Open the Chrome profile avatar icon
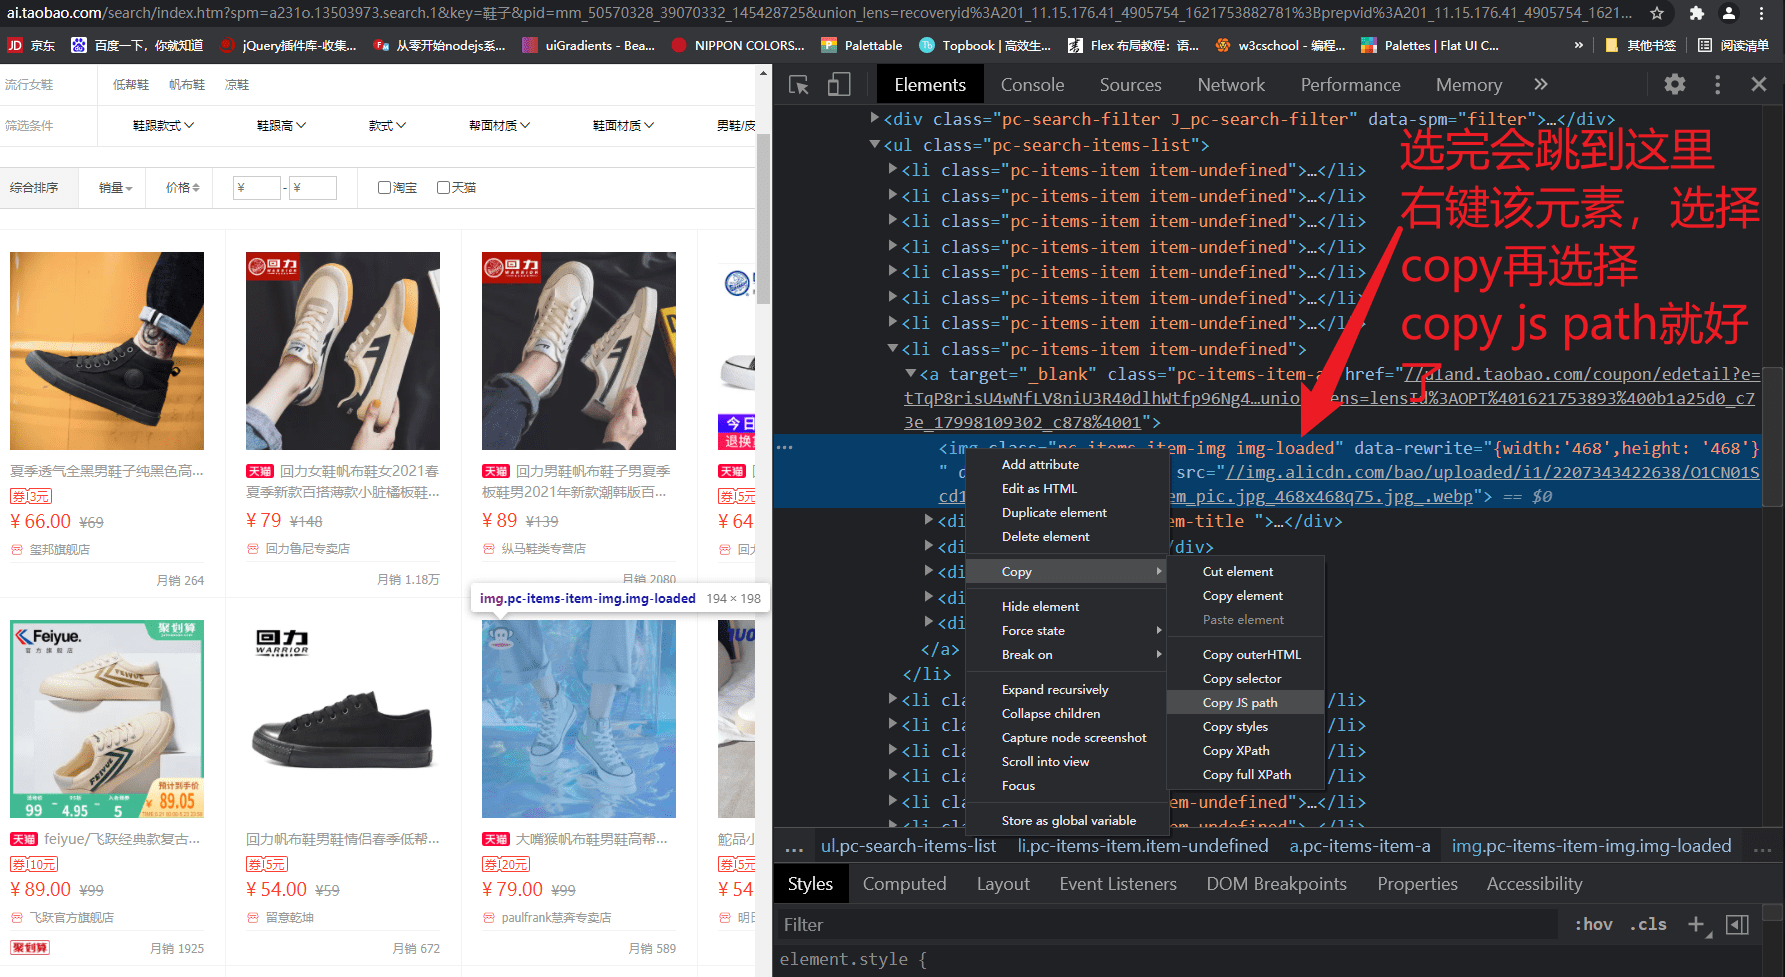Image resolution: width=1785 pixels, height=977 pixels. 1729,13
